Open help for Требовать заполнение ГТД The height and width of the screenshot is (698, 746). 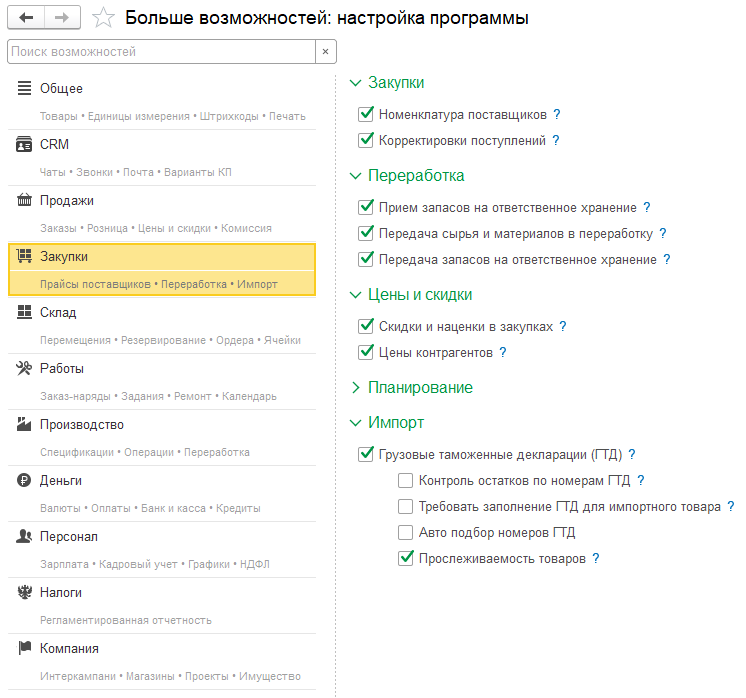[x=731, y=506]
